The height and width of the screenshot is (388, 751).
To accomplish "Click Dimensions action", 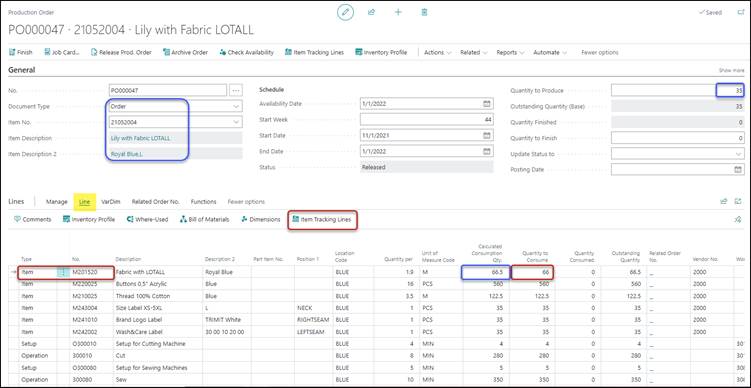I will (261, 219).
